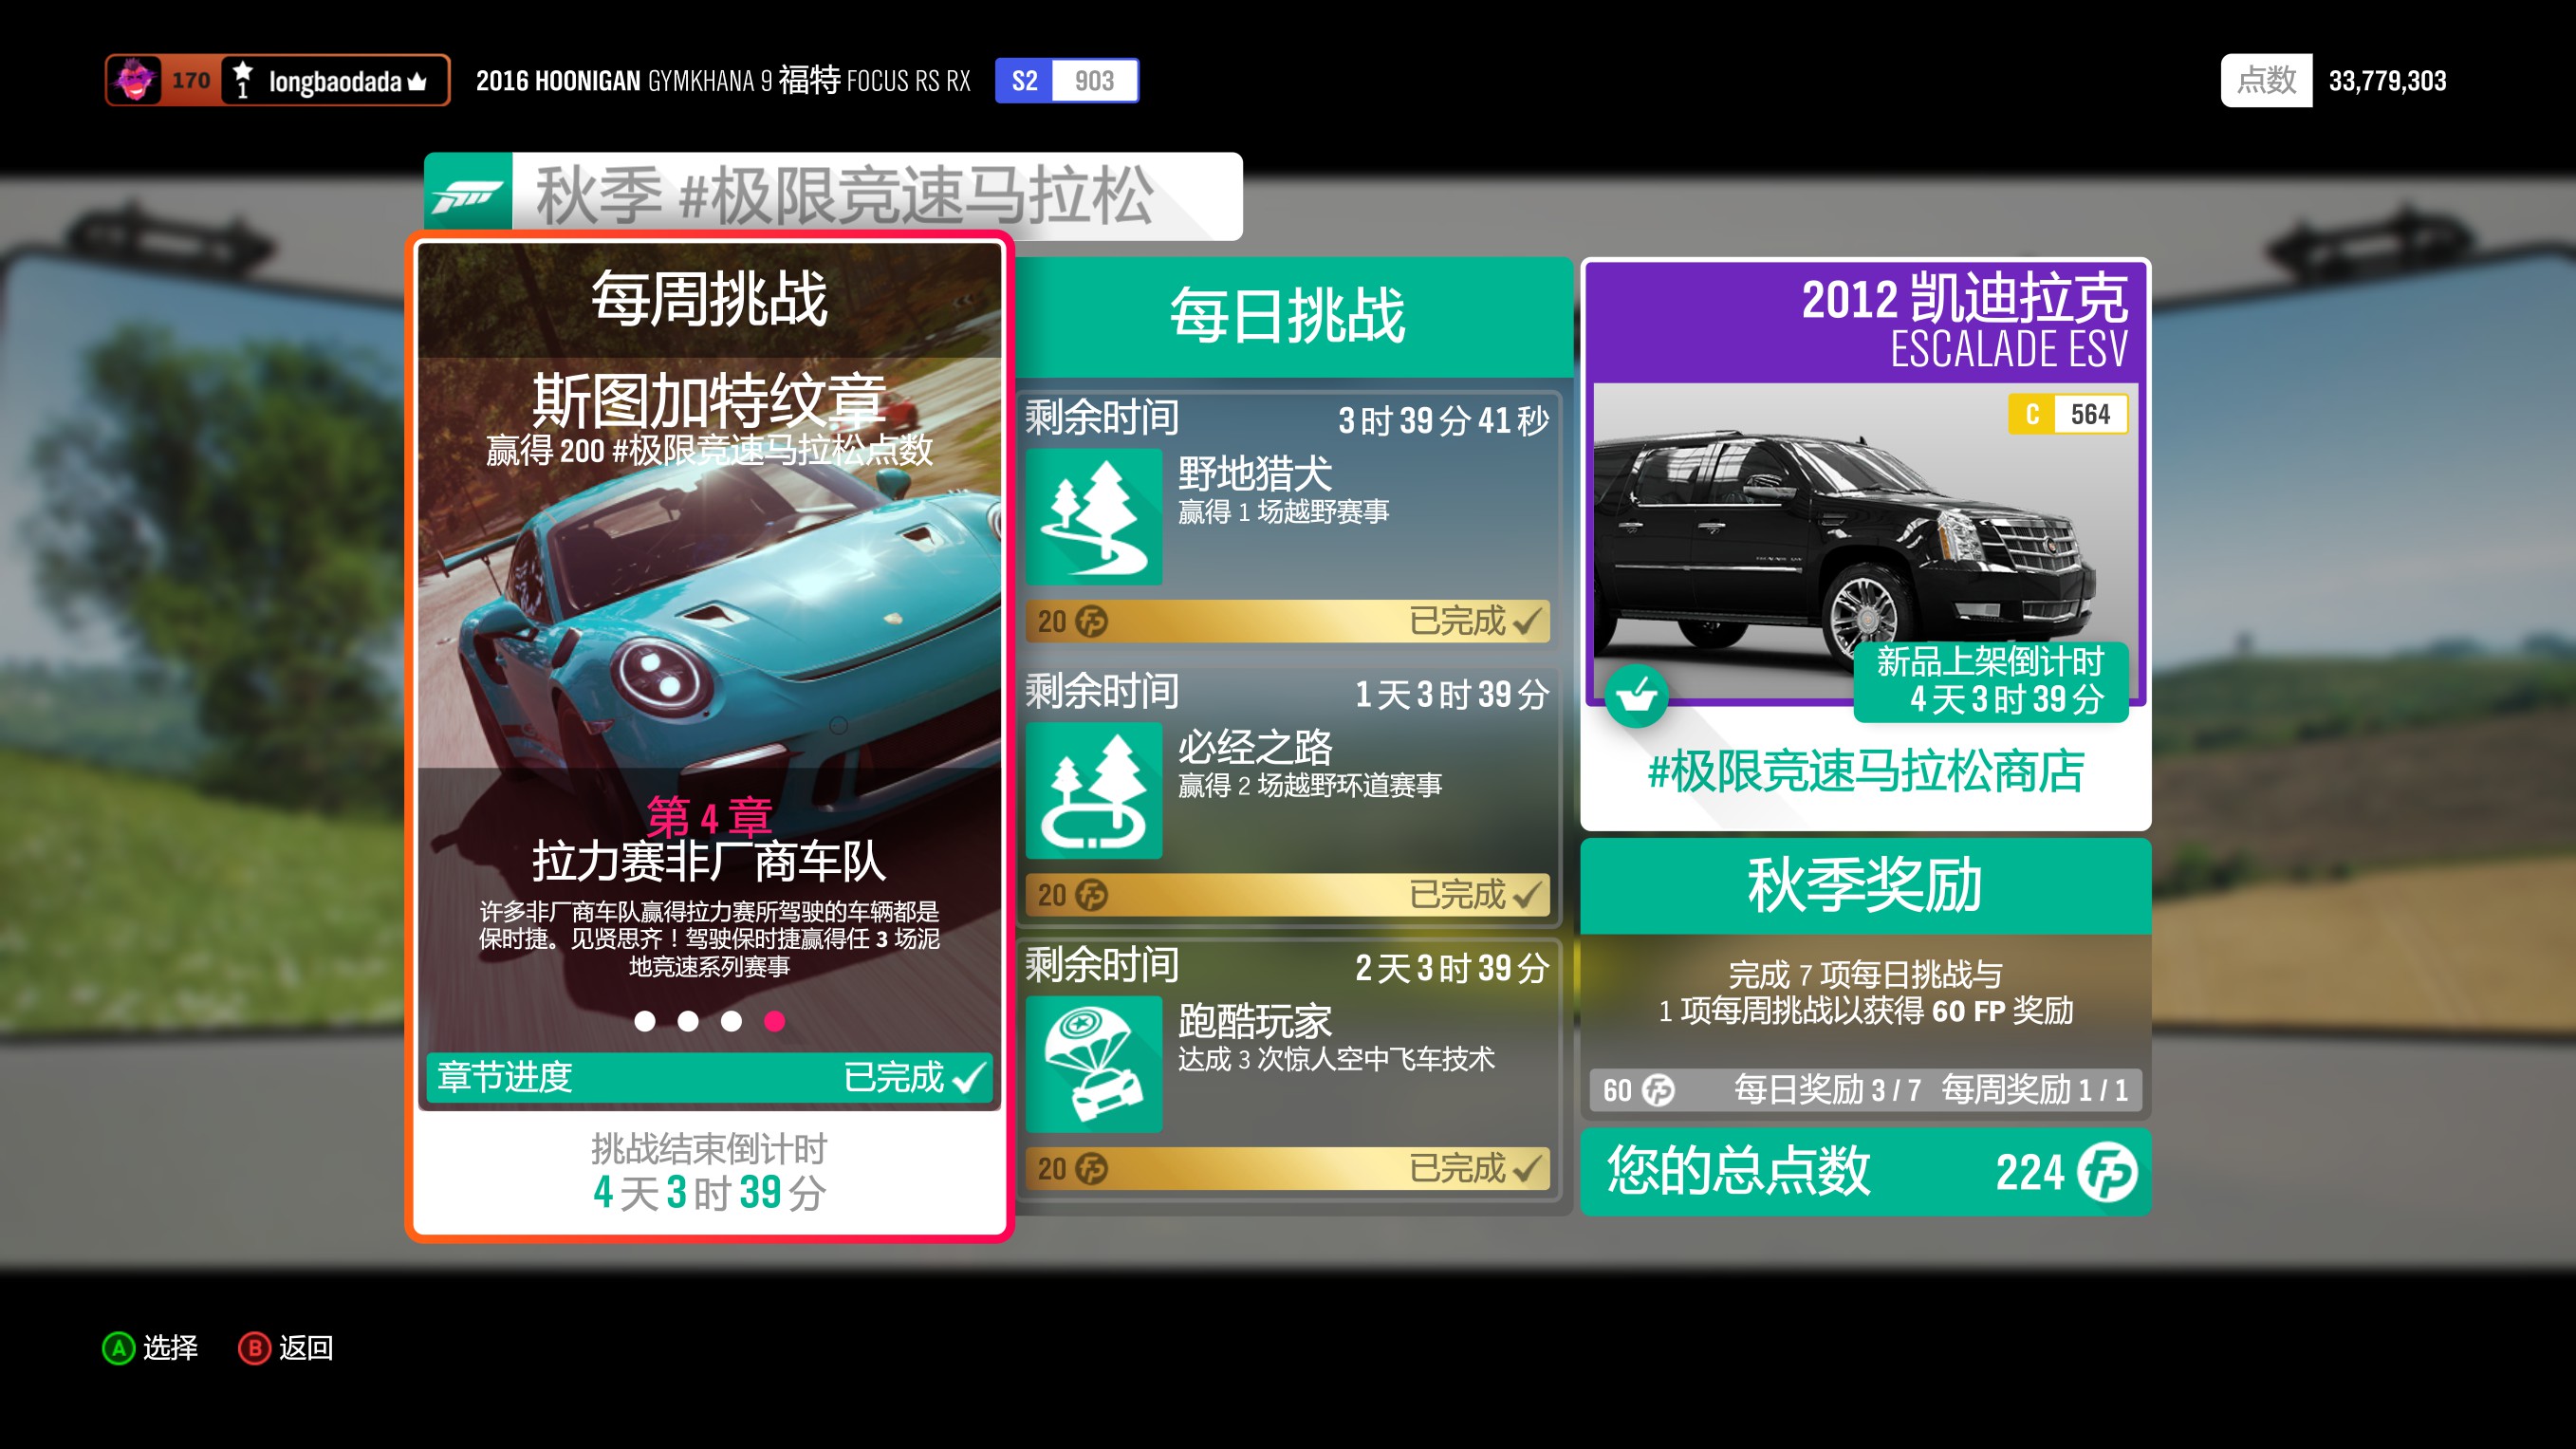Open the 每日挑战 header panel
Viewport: 2576px width, 1449px height.
point(1288,317)
